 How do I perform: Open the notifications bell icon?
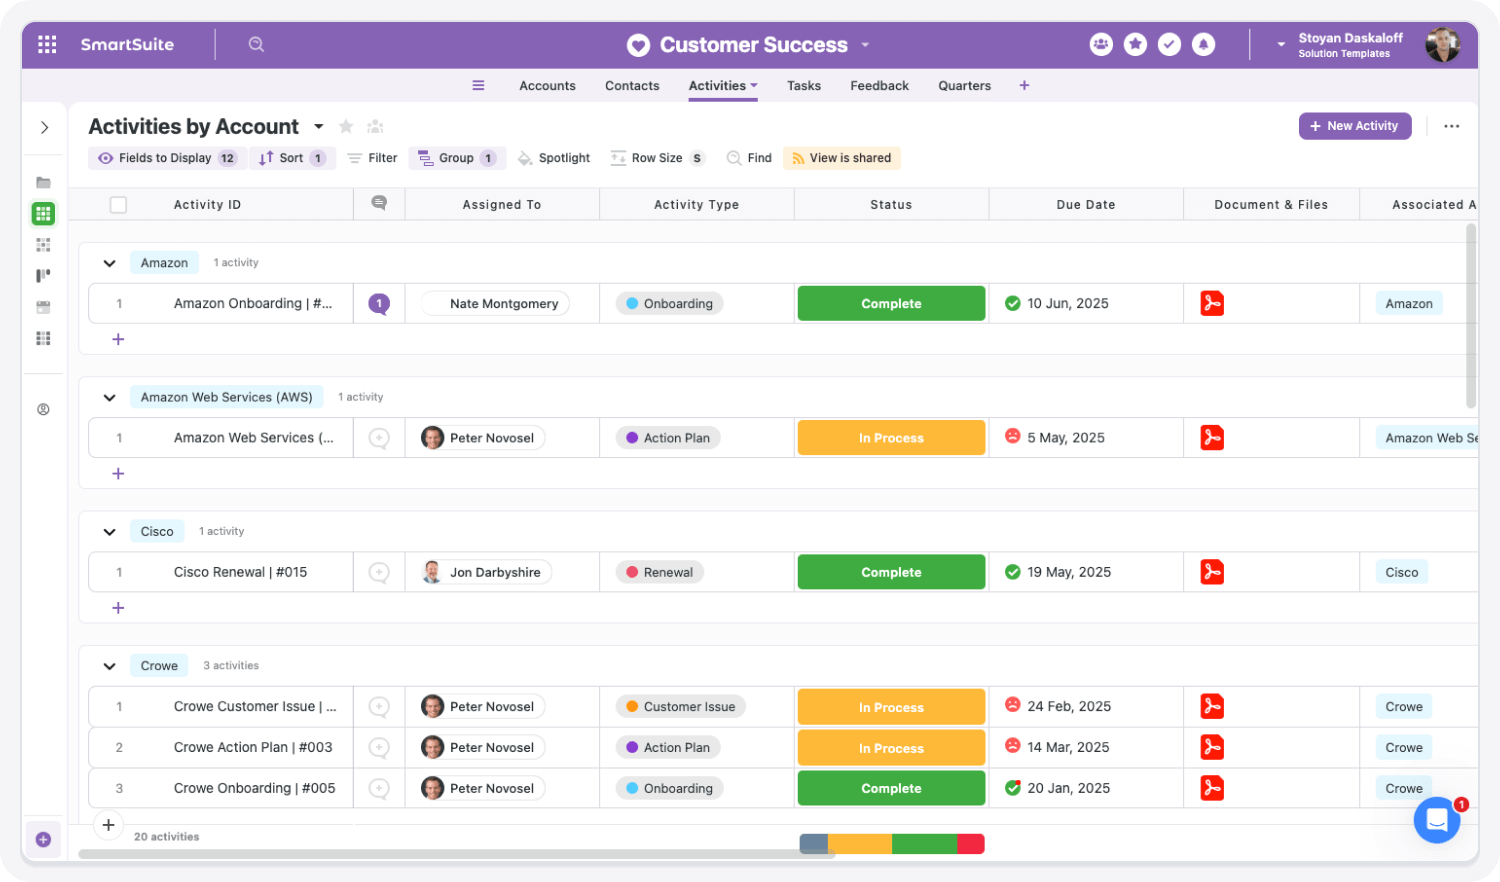coord(1203,44)
